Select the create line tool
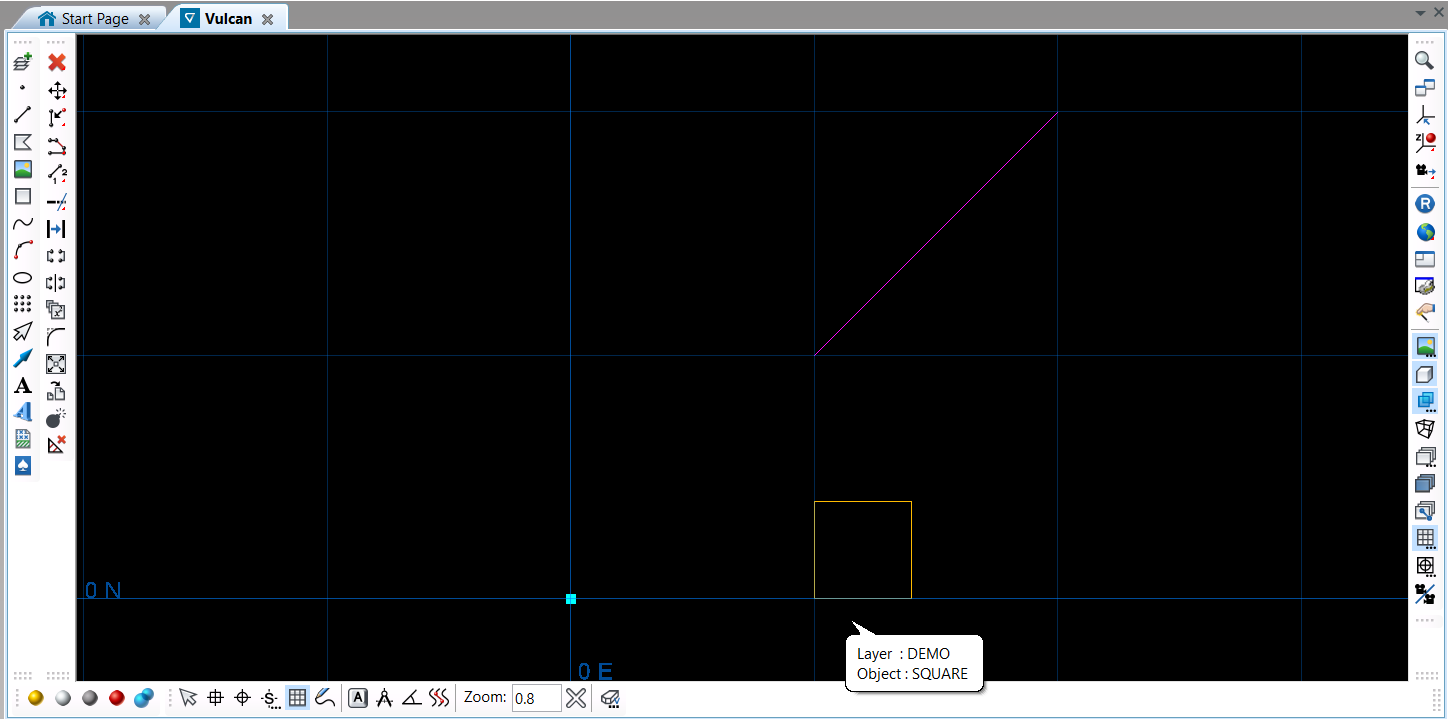 [x=23, y=115]
